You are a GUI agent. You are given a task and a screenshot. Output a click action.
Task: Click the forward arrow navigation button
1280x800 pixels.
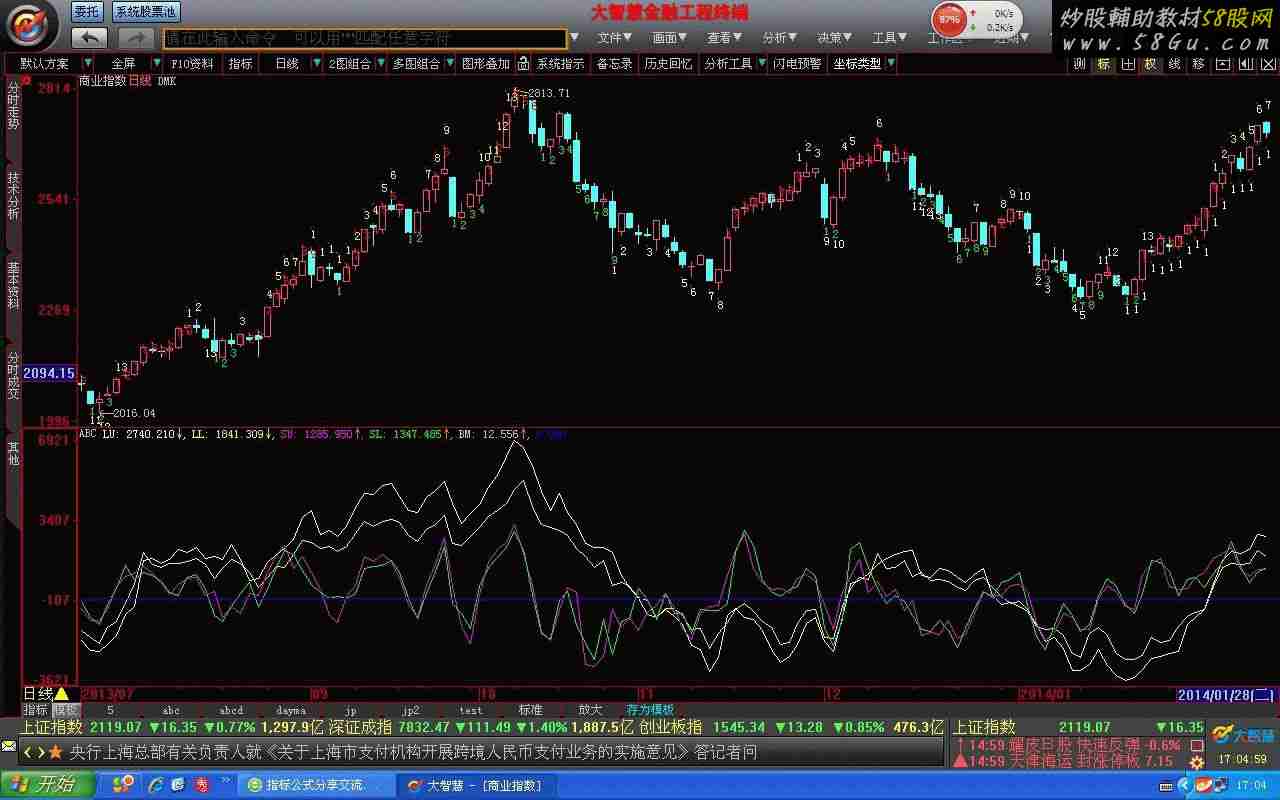click(x=136, y=38)
